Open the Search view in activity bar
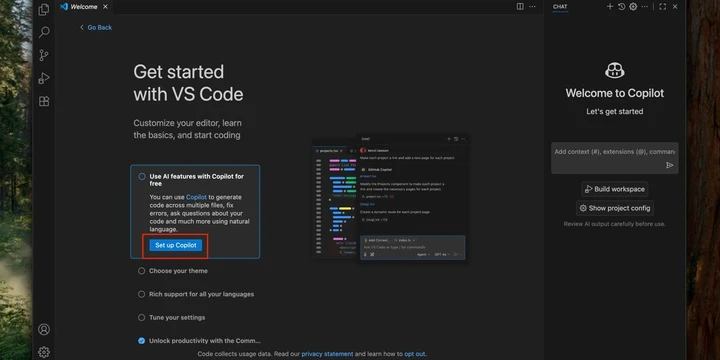 click(x=44, y=32)
